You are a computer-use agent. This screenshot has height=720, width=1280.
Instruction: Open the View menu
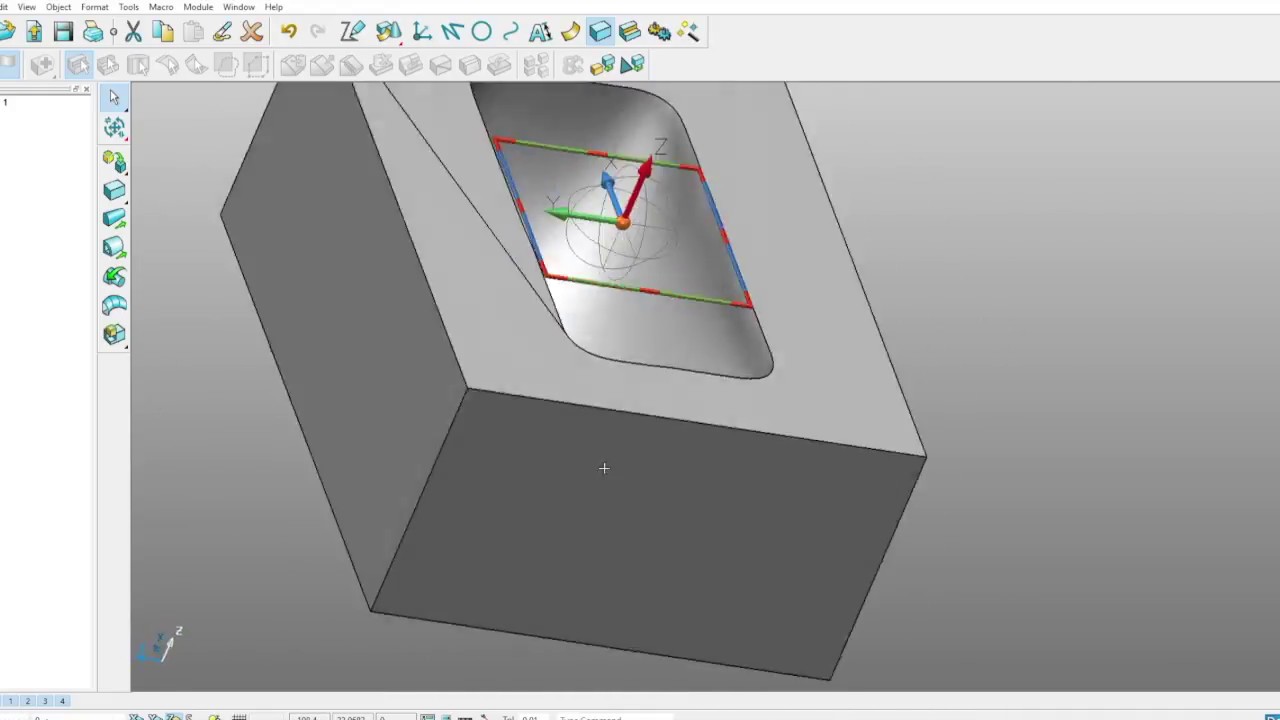tap(26, 7)
